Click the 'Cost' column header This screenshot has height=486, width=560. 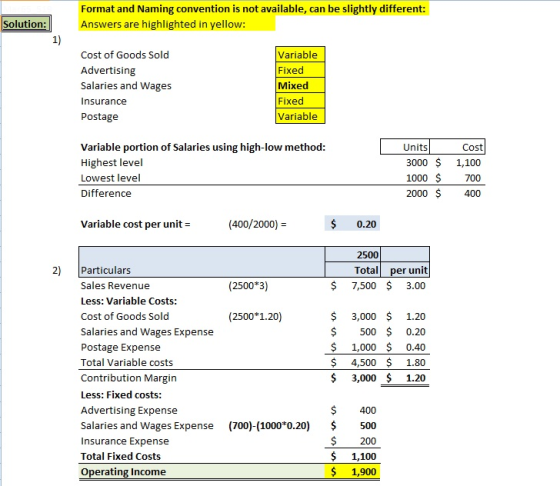coord(457,147)
